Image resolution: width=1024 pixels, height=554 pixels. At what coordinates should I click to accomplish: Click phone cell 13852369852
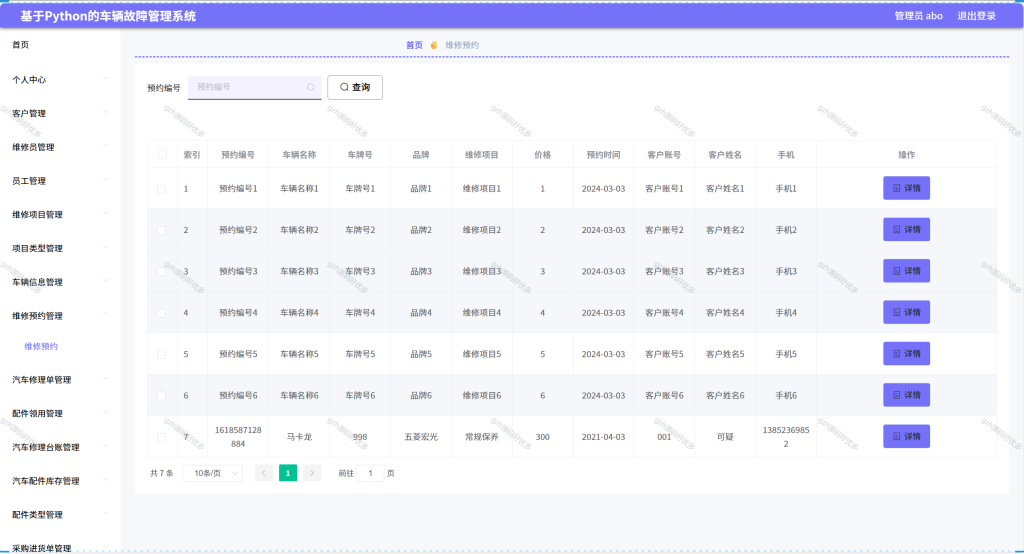point(786,437)
